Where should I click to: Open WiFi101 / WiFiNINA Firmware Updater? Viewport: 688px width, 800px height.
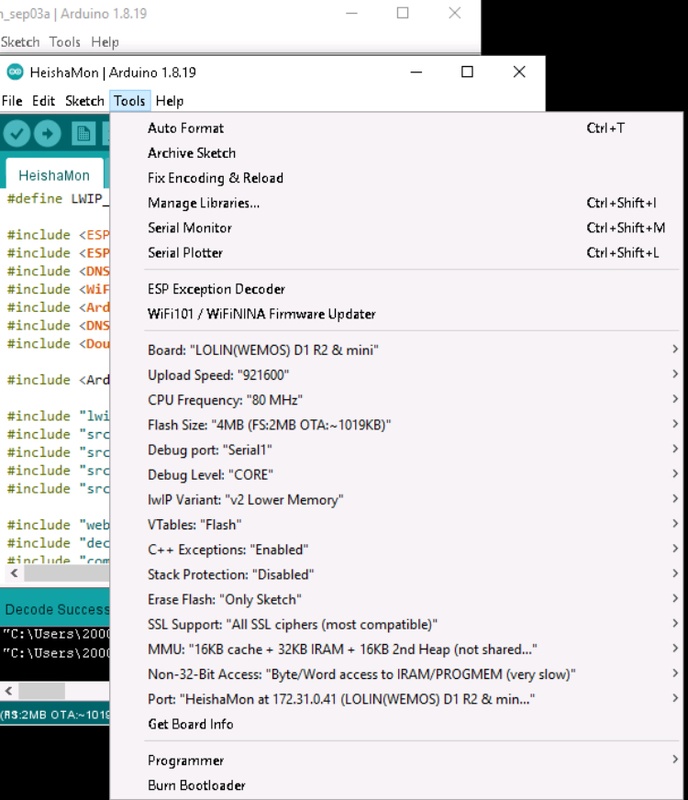(x=397, y=314)
